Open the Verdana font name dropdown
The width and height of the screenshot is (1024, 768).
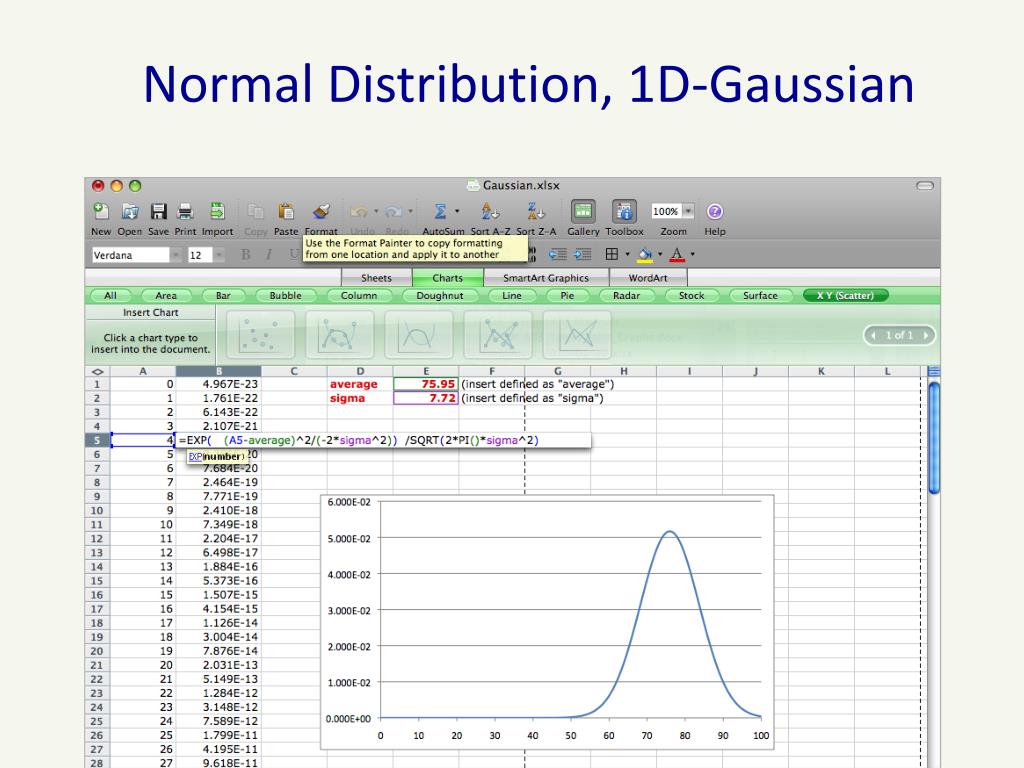(x=176, y=255)
